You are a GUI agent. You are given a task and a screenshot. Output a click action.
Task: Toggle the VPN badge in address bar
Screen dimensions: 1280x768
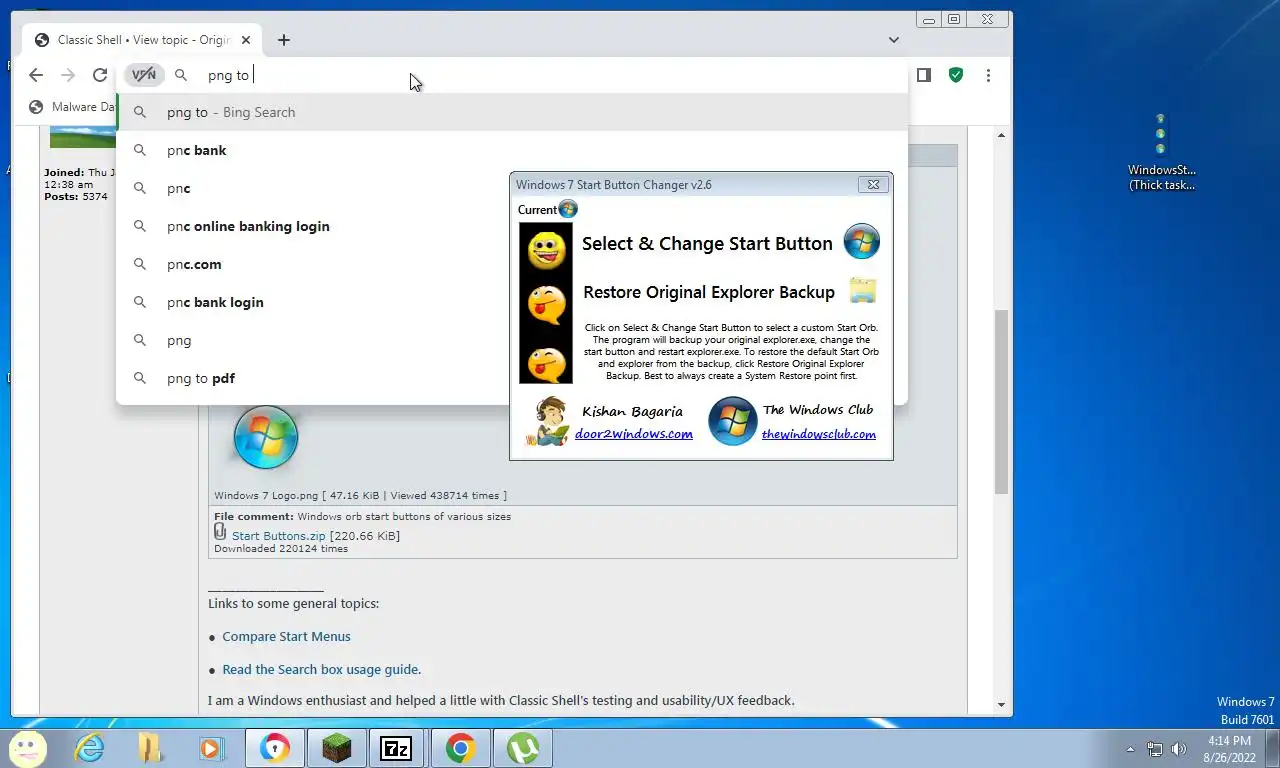(144, 75)
